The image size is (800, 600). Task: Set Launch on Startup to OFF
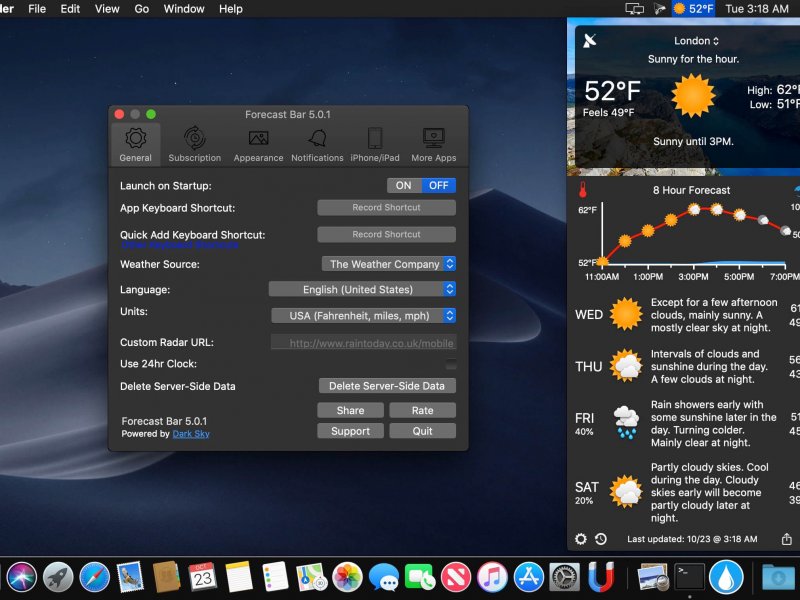(438, 186)
